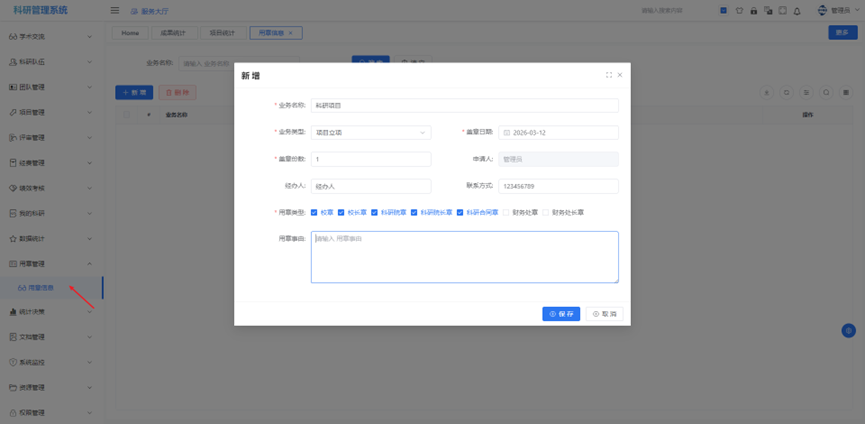Image resolution: width=865 pixels, height=424 pixels.
Task: Toggle fullscreen for the 新增 dialog
Action: tap(608, 75)
